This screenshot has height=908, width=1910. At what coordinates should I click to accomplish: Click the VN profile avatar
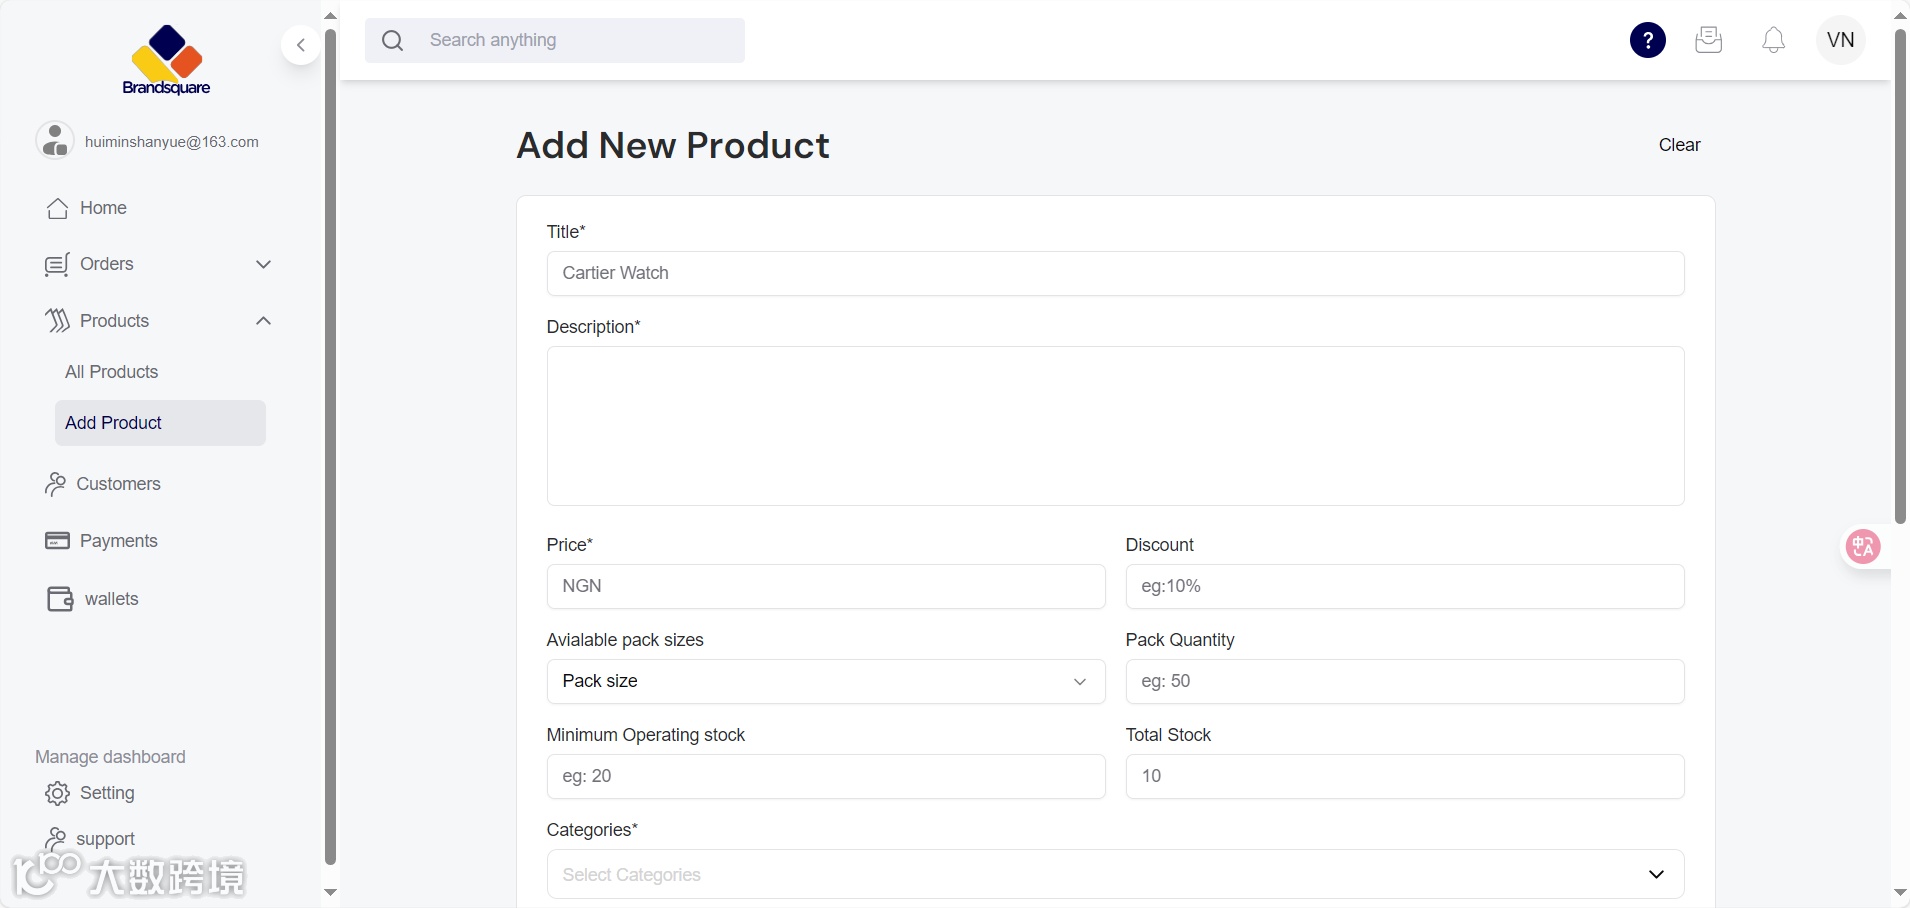point(1840,40)
